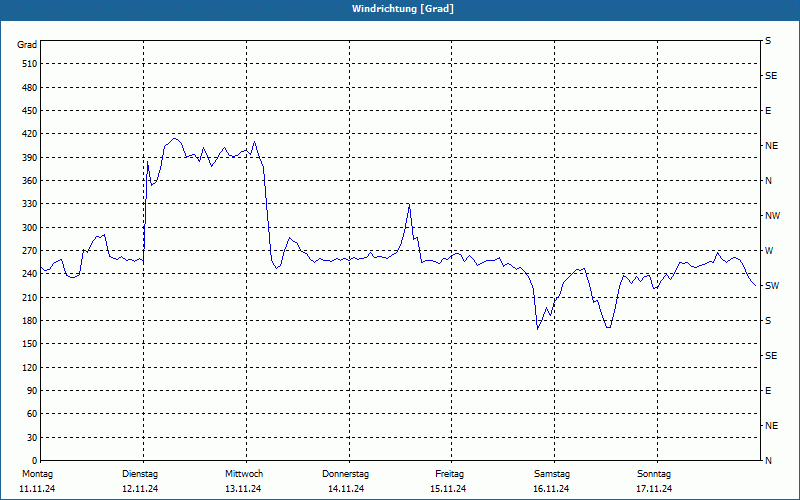Click the 510 axis value

click(30, 64)
